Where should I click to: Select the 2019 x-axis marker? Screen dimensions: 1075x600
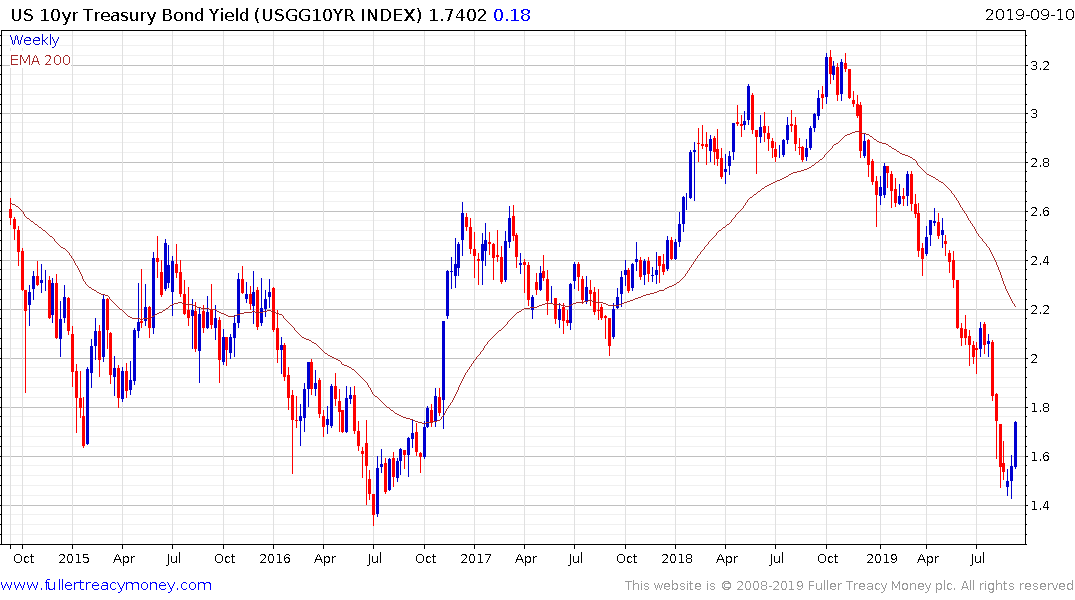tap(882, 558)
